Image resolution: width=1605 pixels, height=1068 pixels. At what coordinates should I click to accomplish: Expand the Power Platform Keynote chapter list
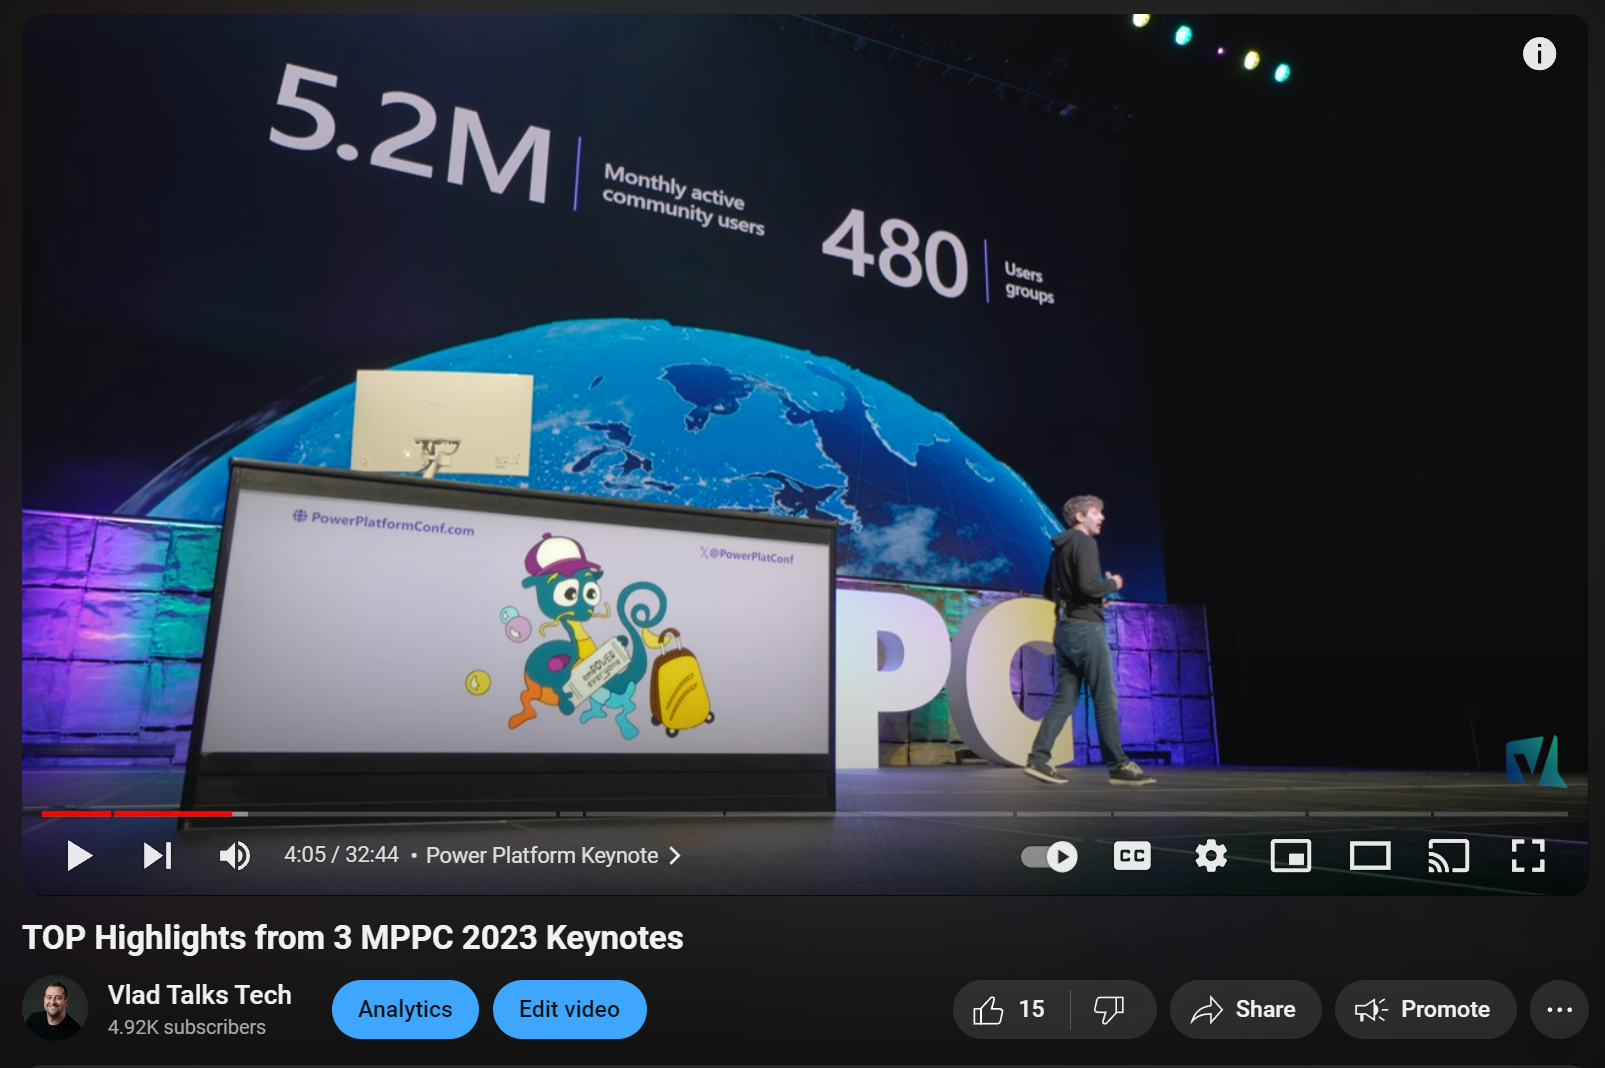(x=676, y=856)
